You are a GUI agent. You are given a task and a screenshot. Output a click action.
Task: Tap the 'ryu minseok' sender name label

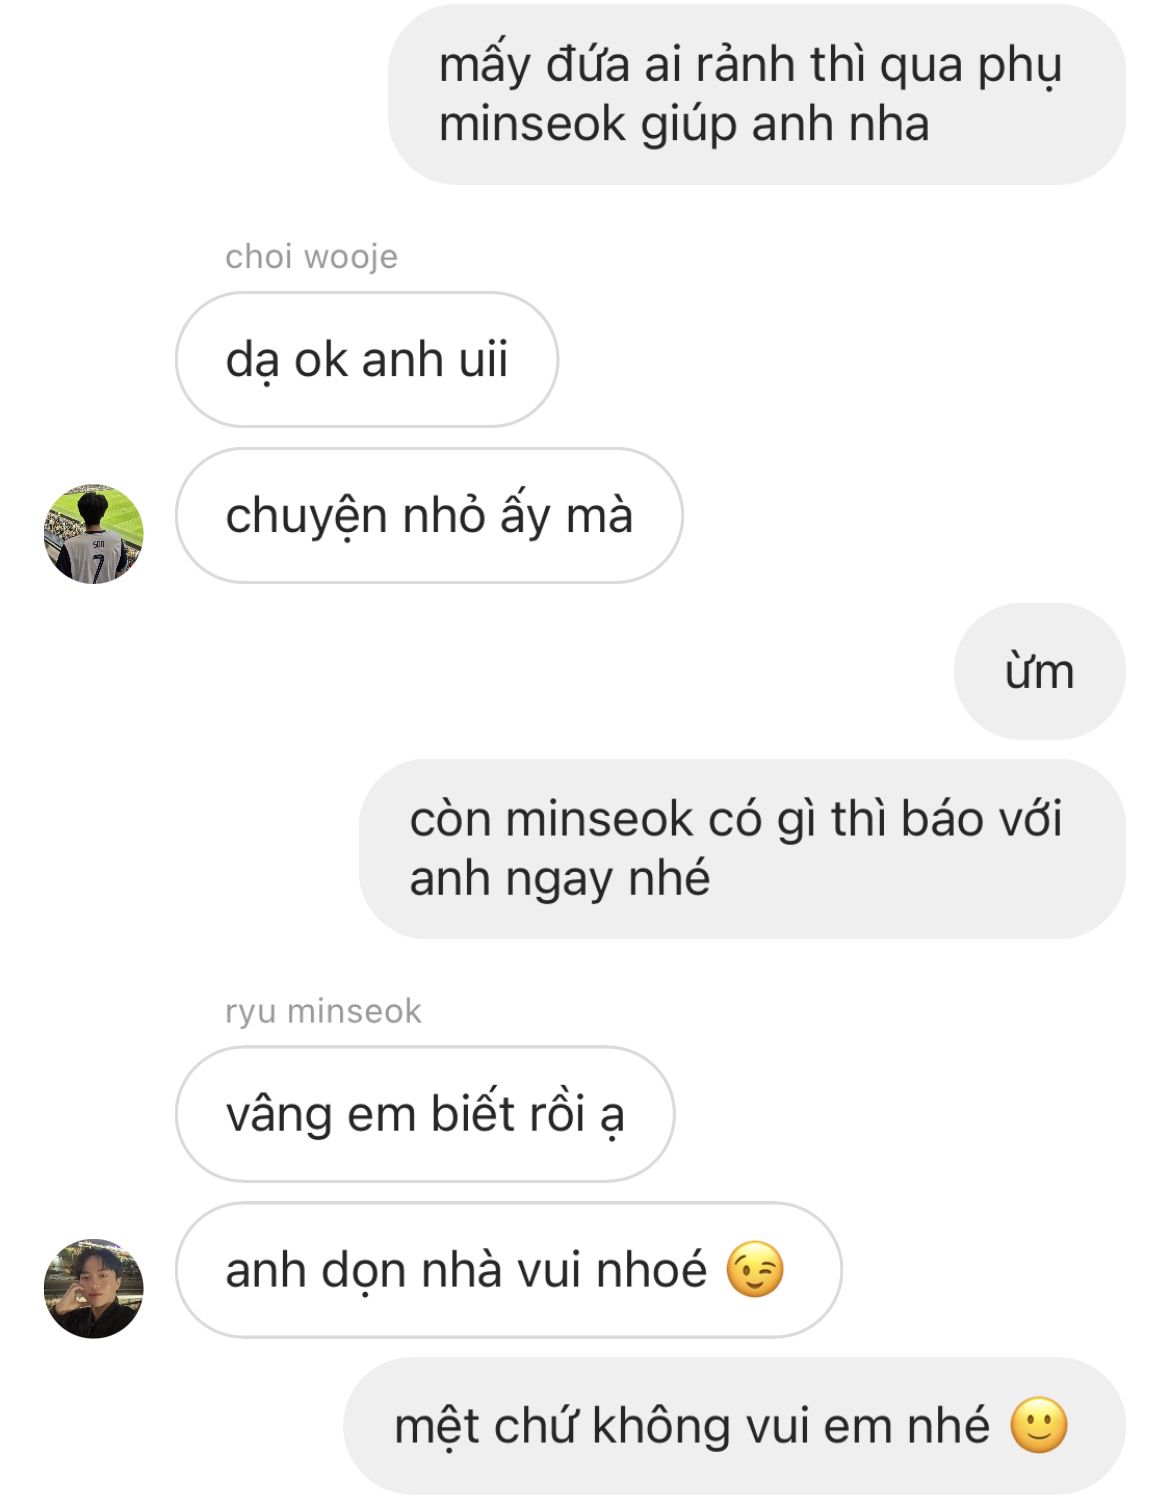(323, 1011)
